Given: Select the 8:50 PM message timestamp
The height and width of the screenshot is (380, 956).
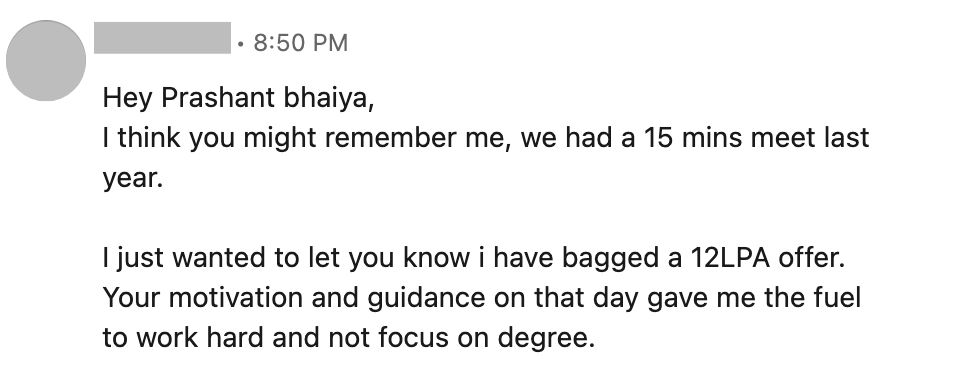Looking at the screenshot, I should [301, 43].
